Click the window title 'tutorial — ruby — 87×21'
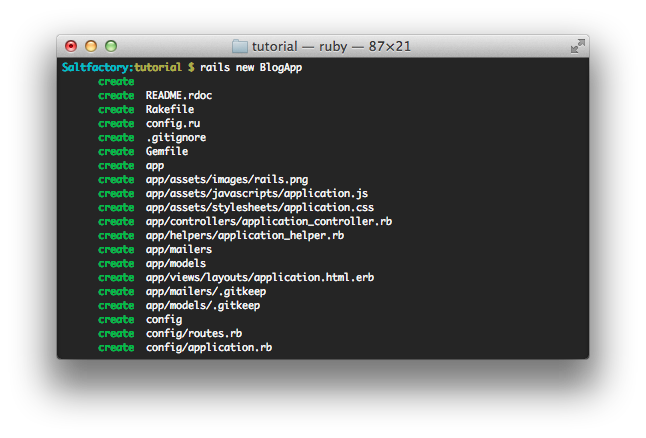The image size is (646, 438). tap(332, 47)
